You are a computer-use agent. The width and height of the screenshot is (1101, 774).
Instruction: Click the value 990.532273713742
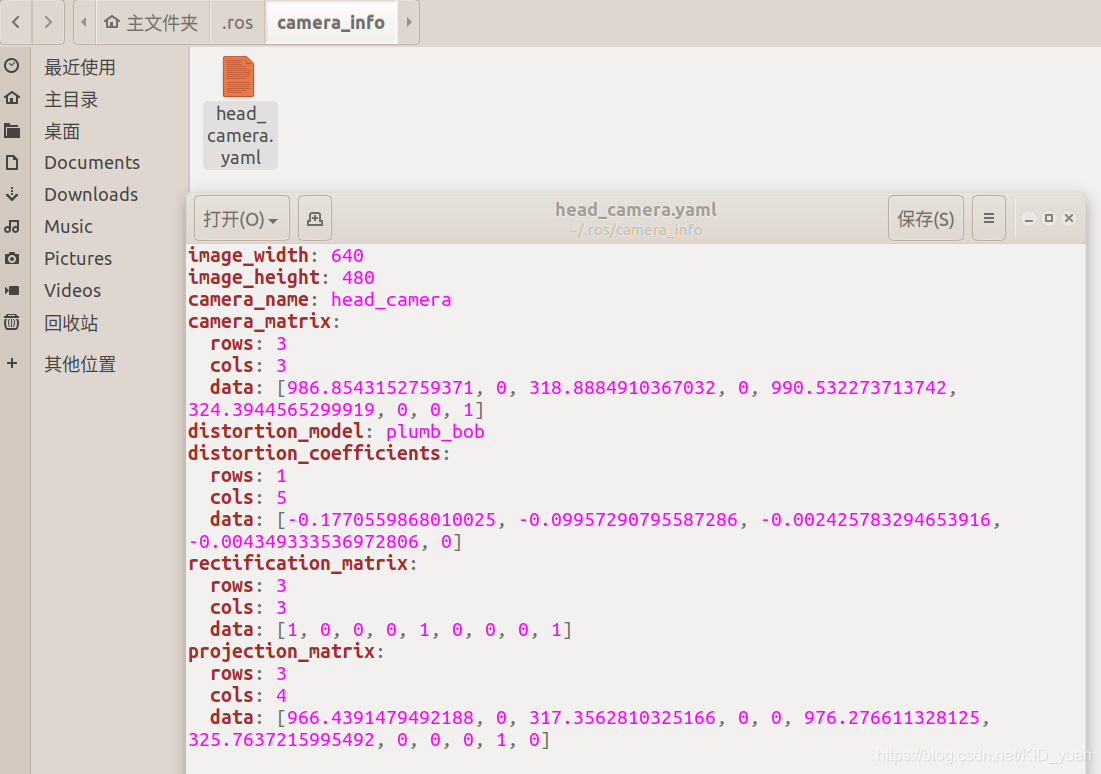pyautogui.click(x=859, y=388)
